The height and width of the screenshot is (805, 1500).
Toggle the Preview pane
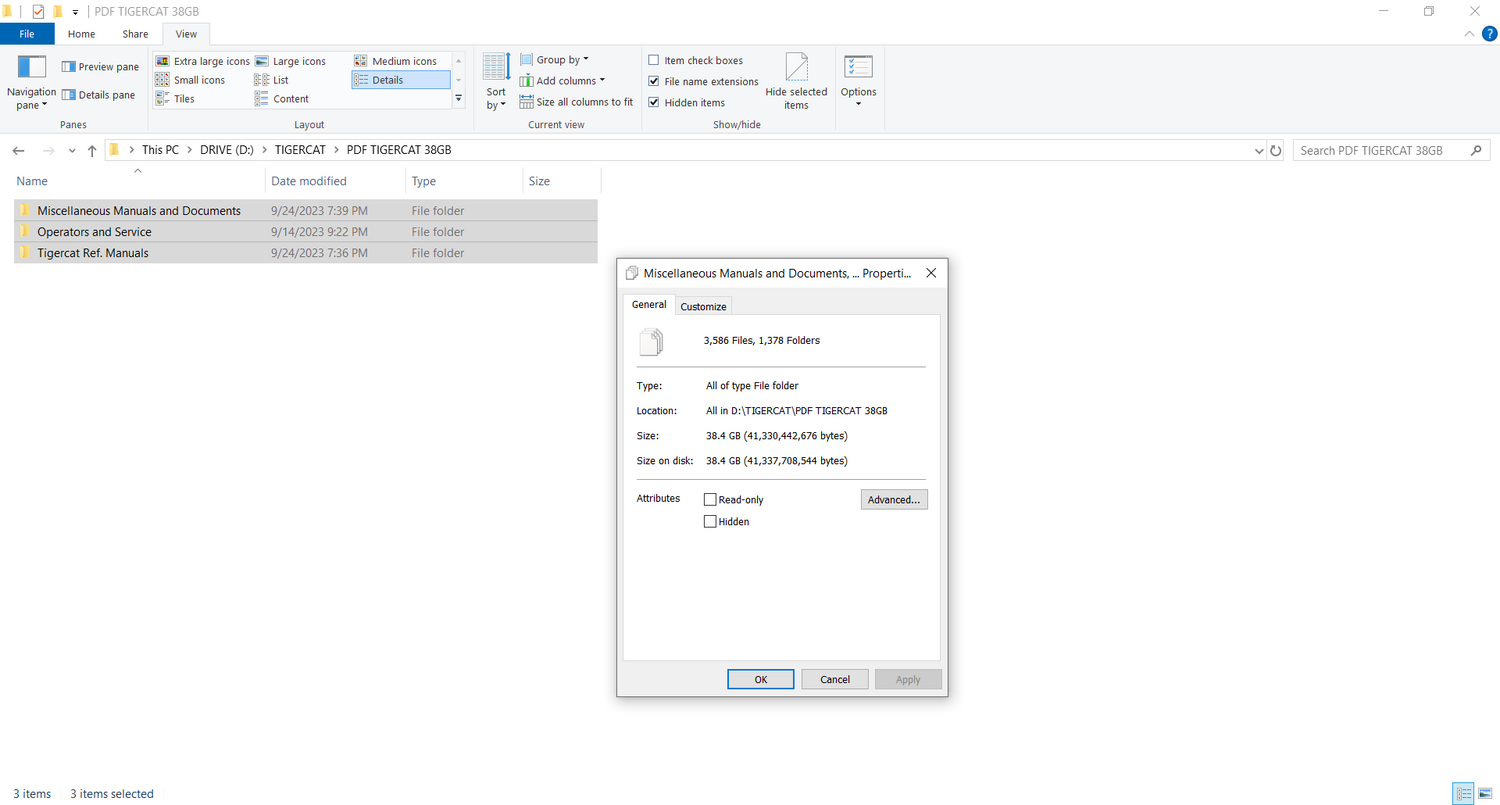point(100,67)
